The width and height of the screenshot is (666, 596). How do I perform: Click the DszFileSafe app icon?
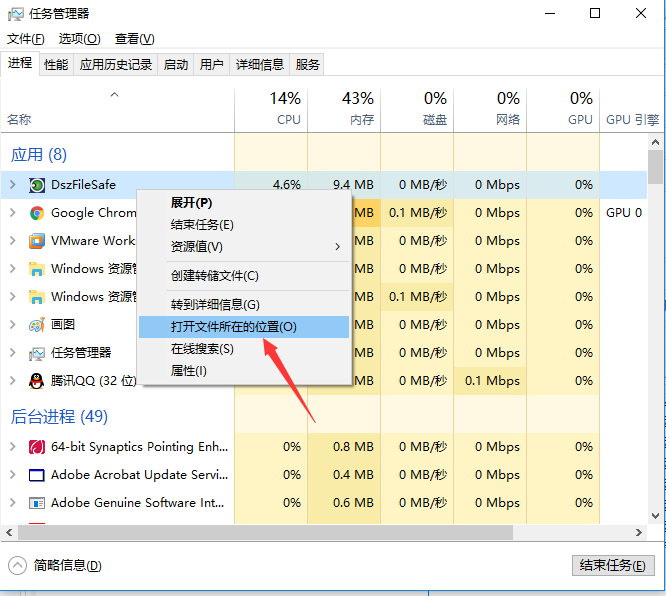click(37, 185)
